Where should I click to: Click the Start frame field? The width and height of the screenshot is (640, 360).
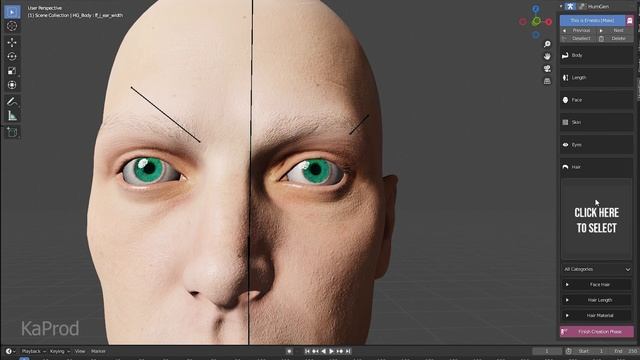[590, 351]
